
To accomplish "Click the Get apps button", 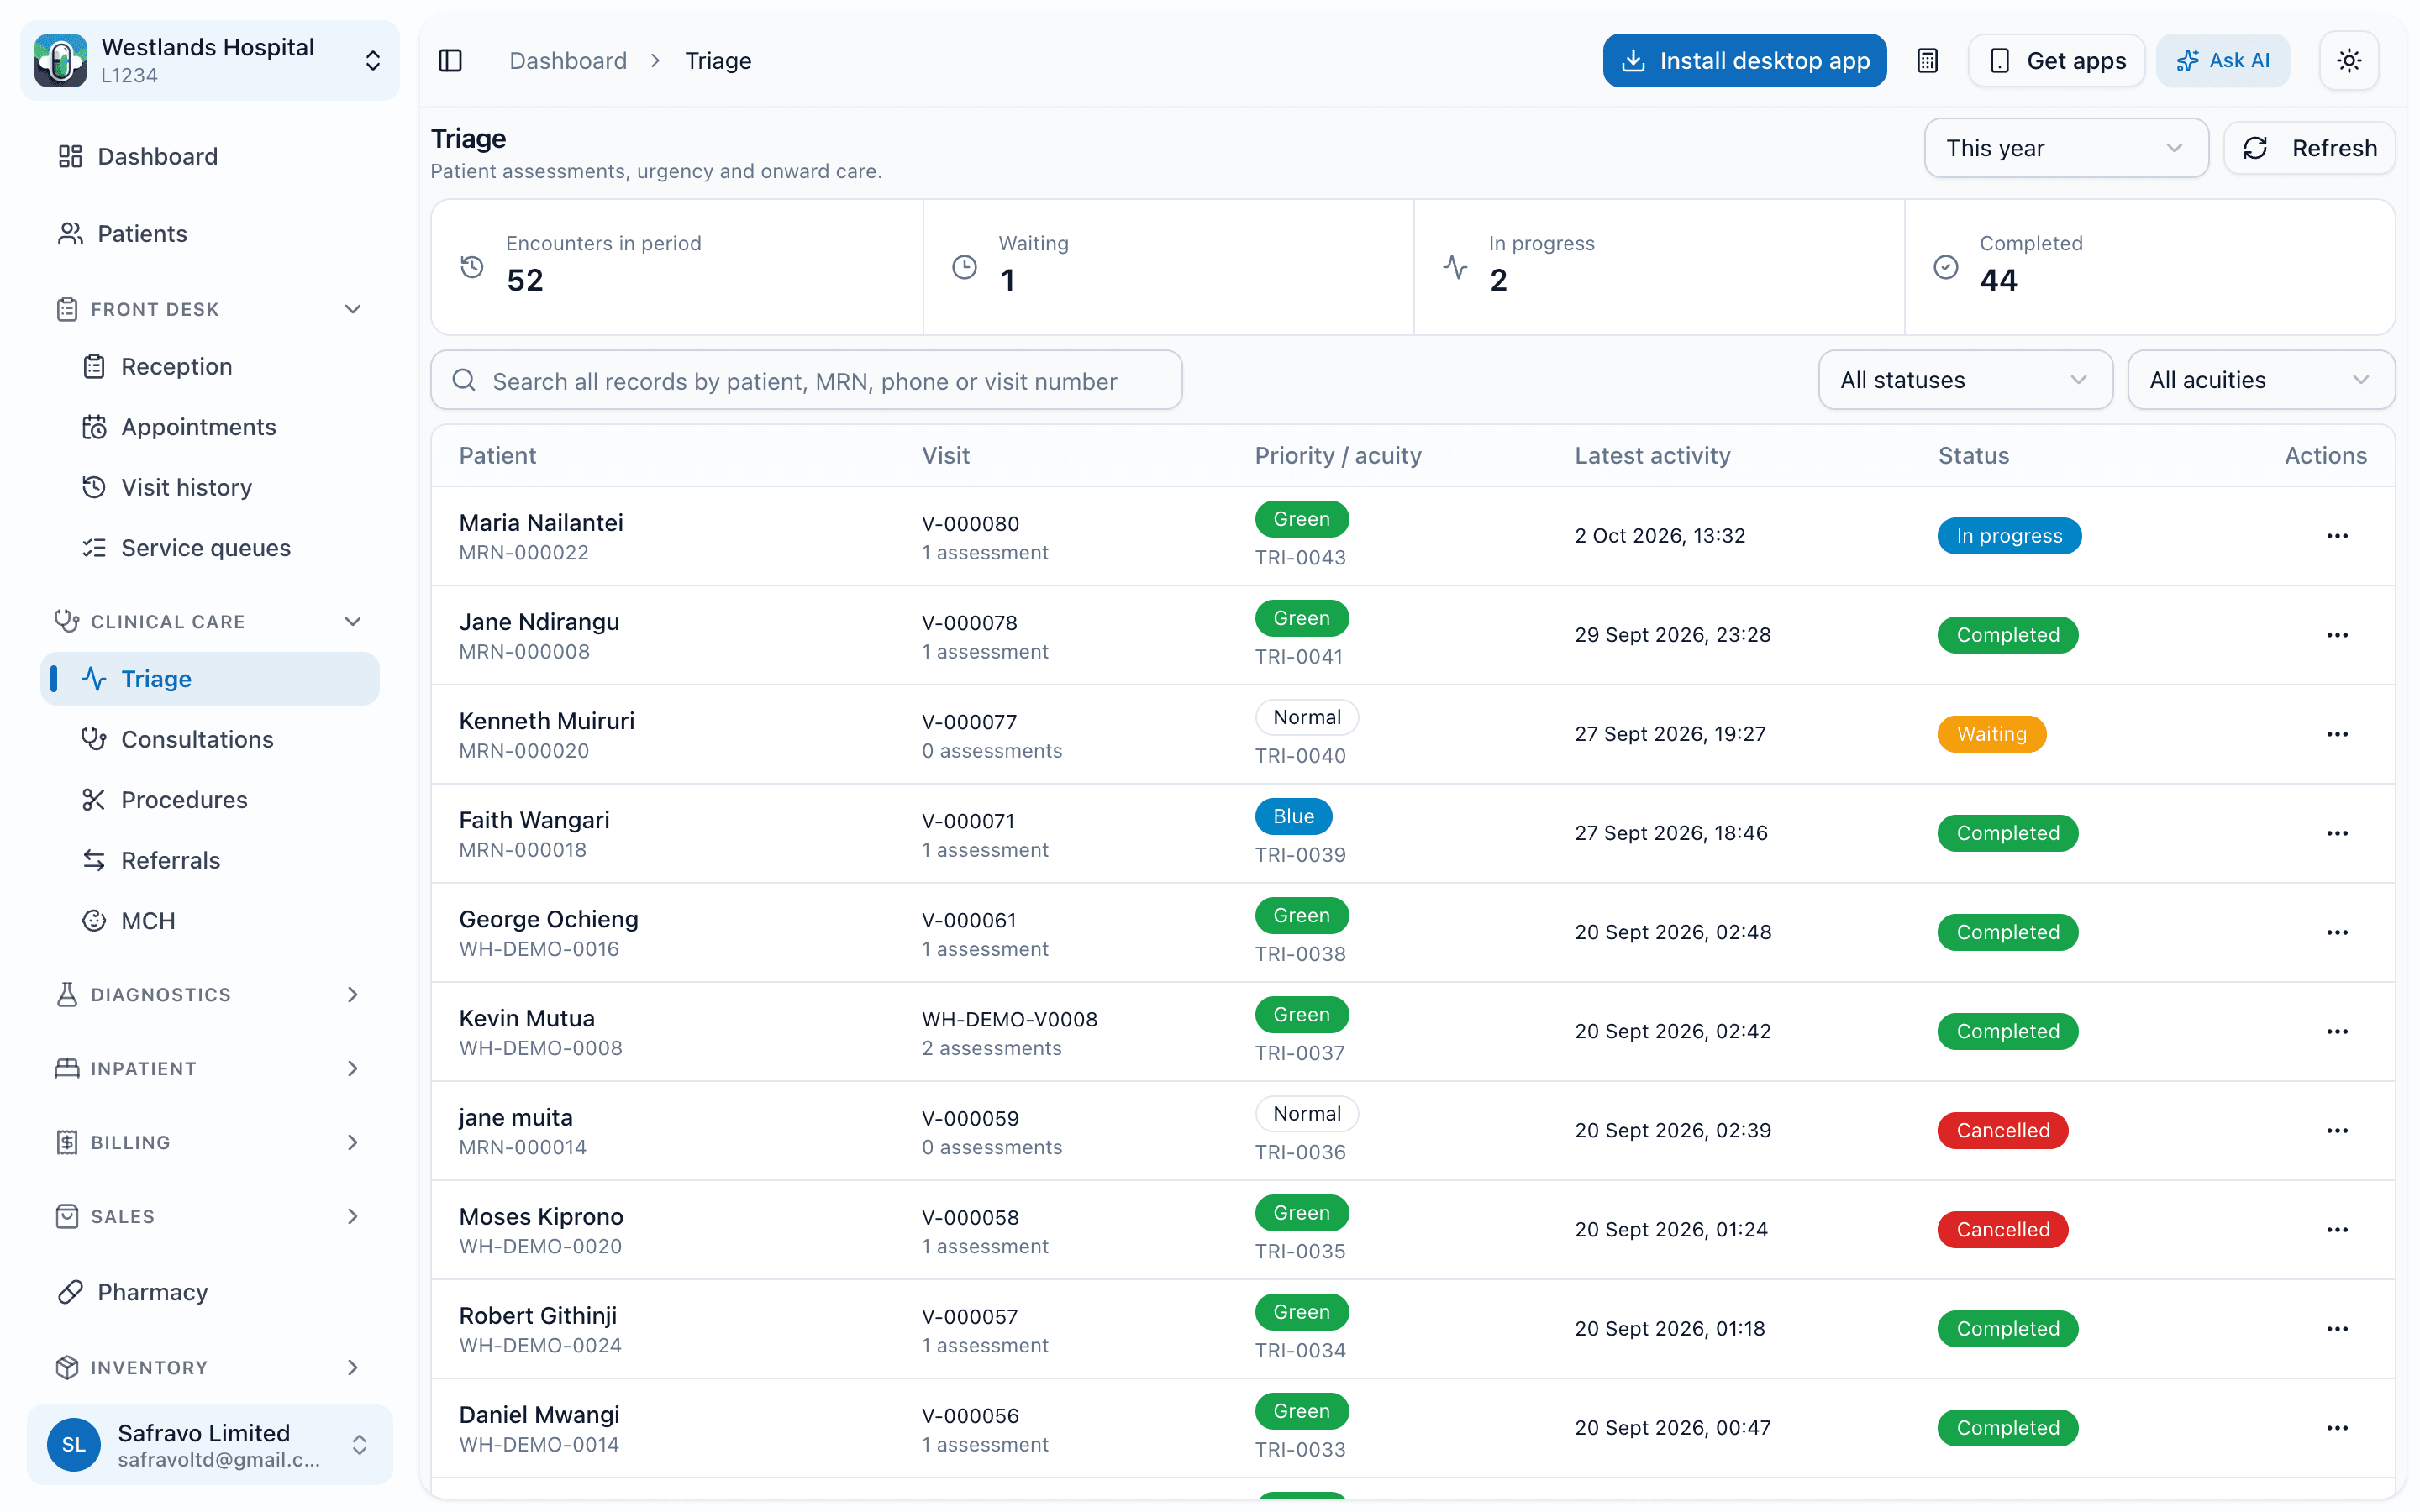I will 2056,61.
